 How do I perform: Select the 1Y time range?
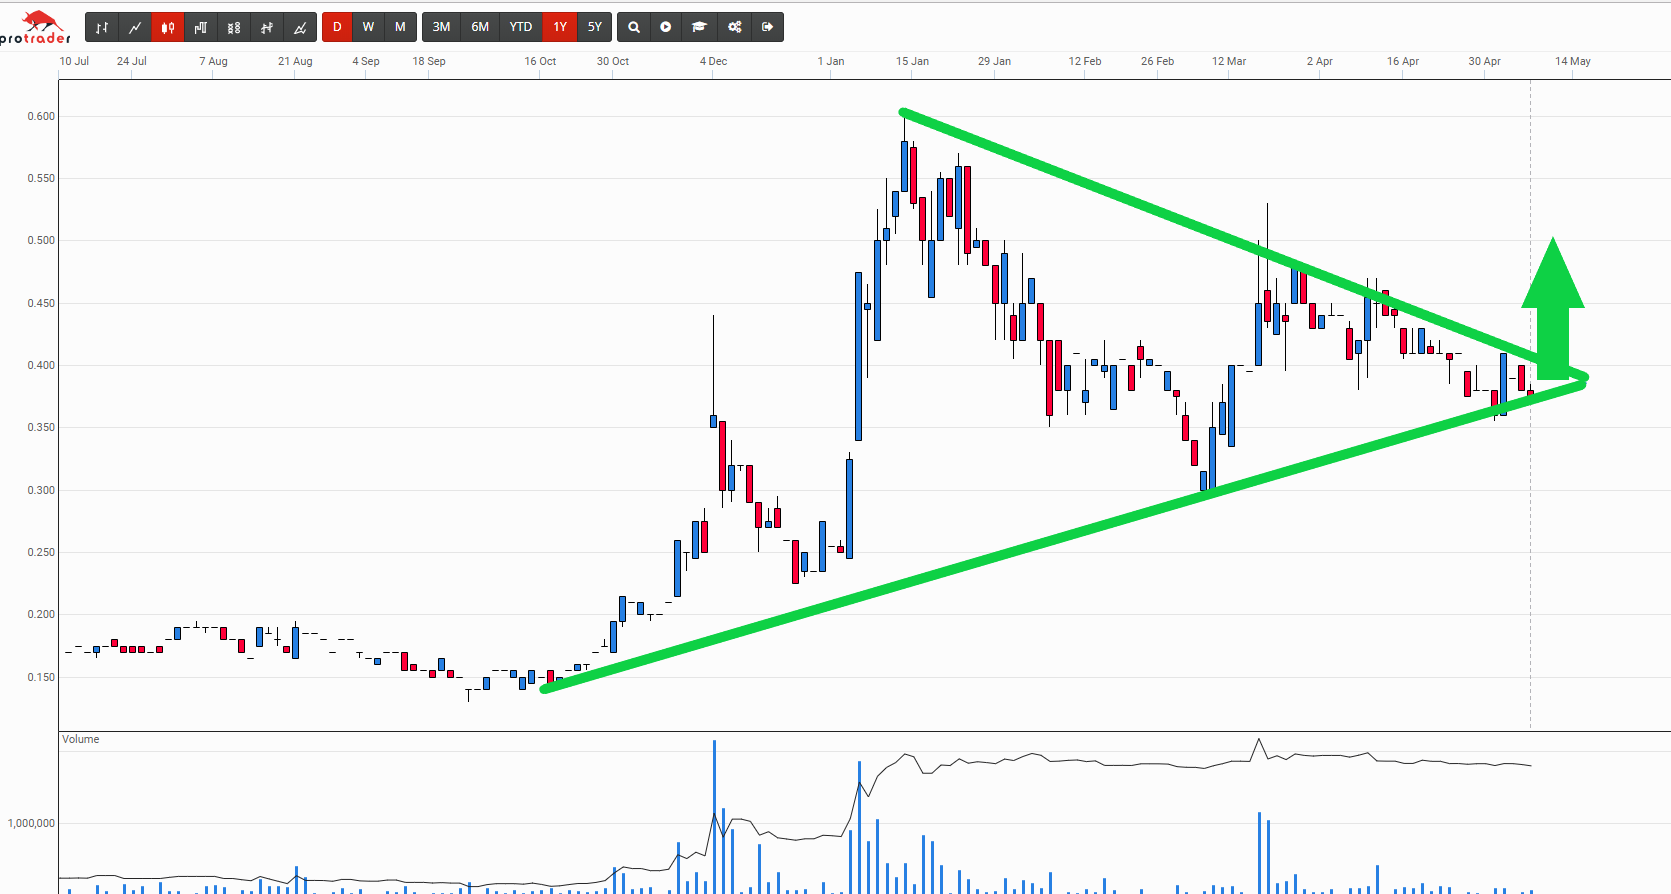coord(560,27)
